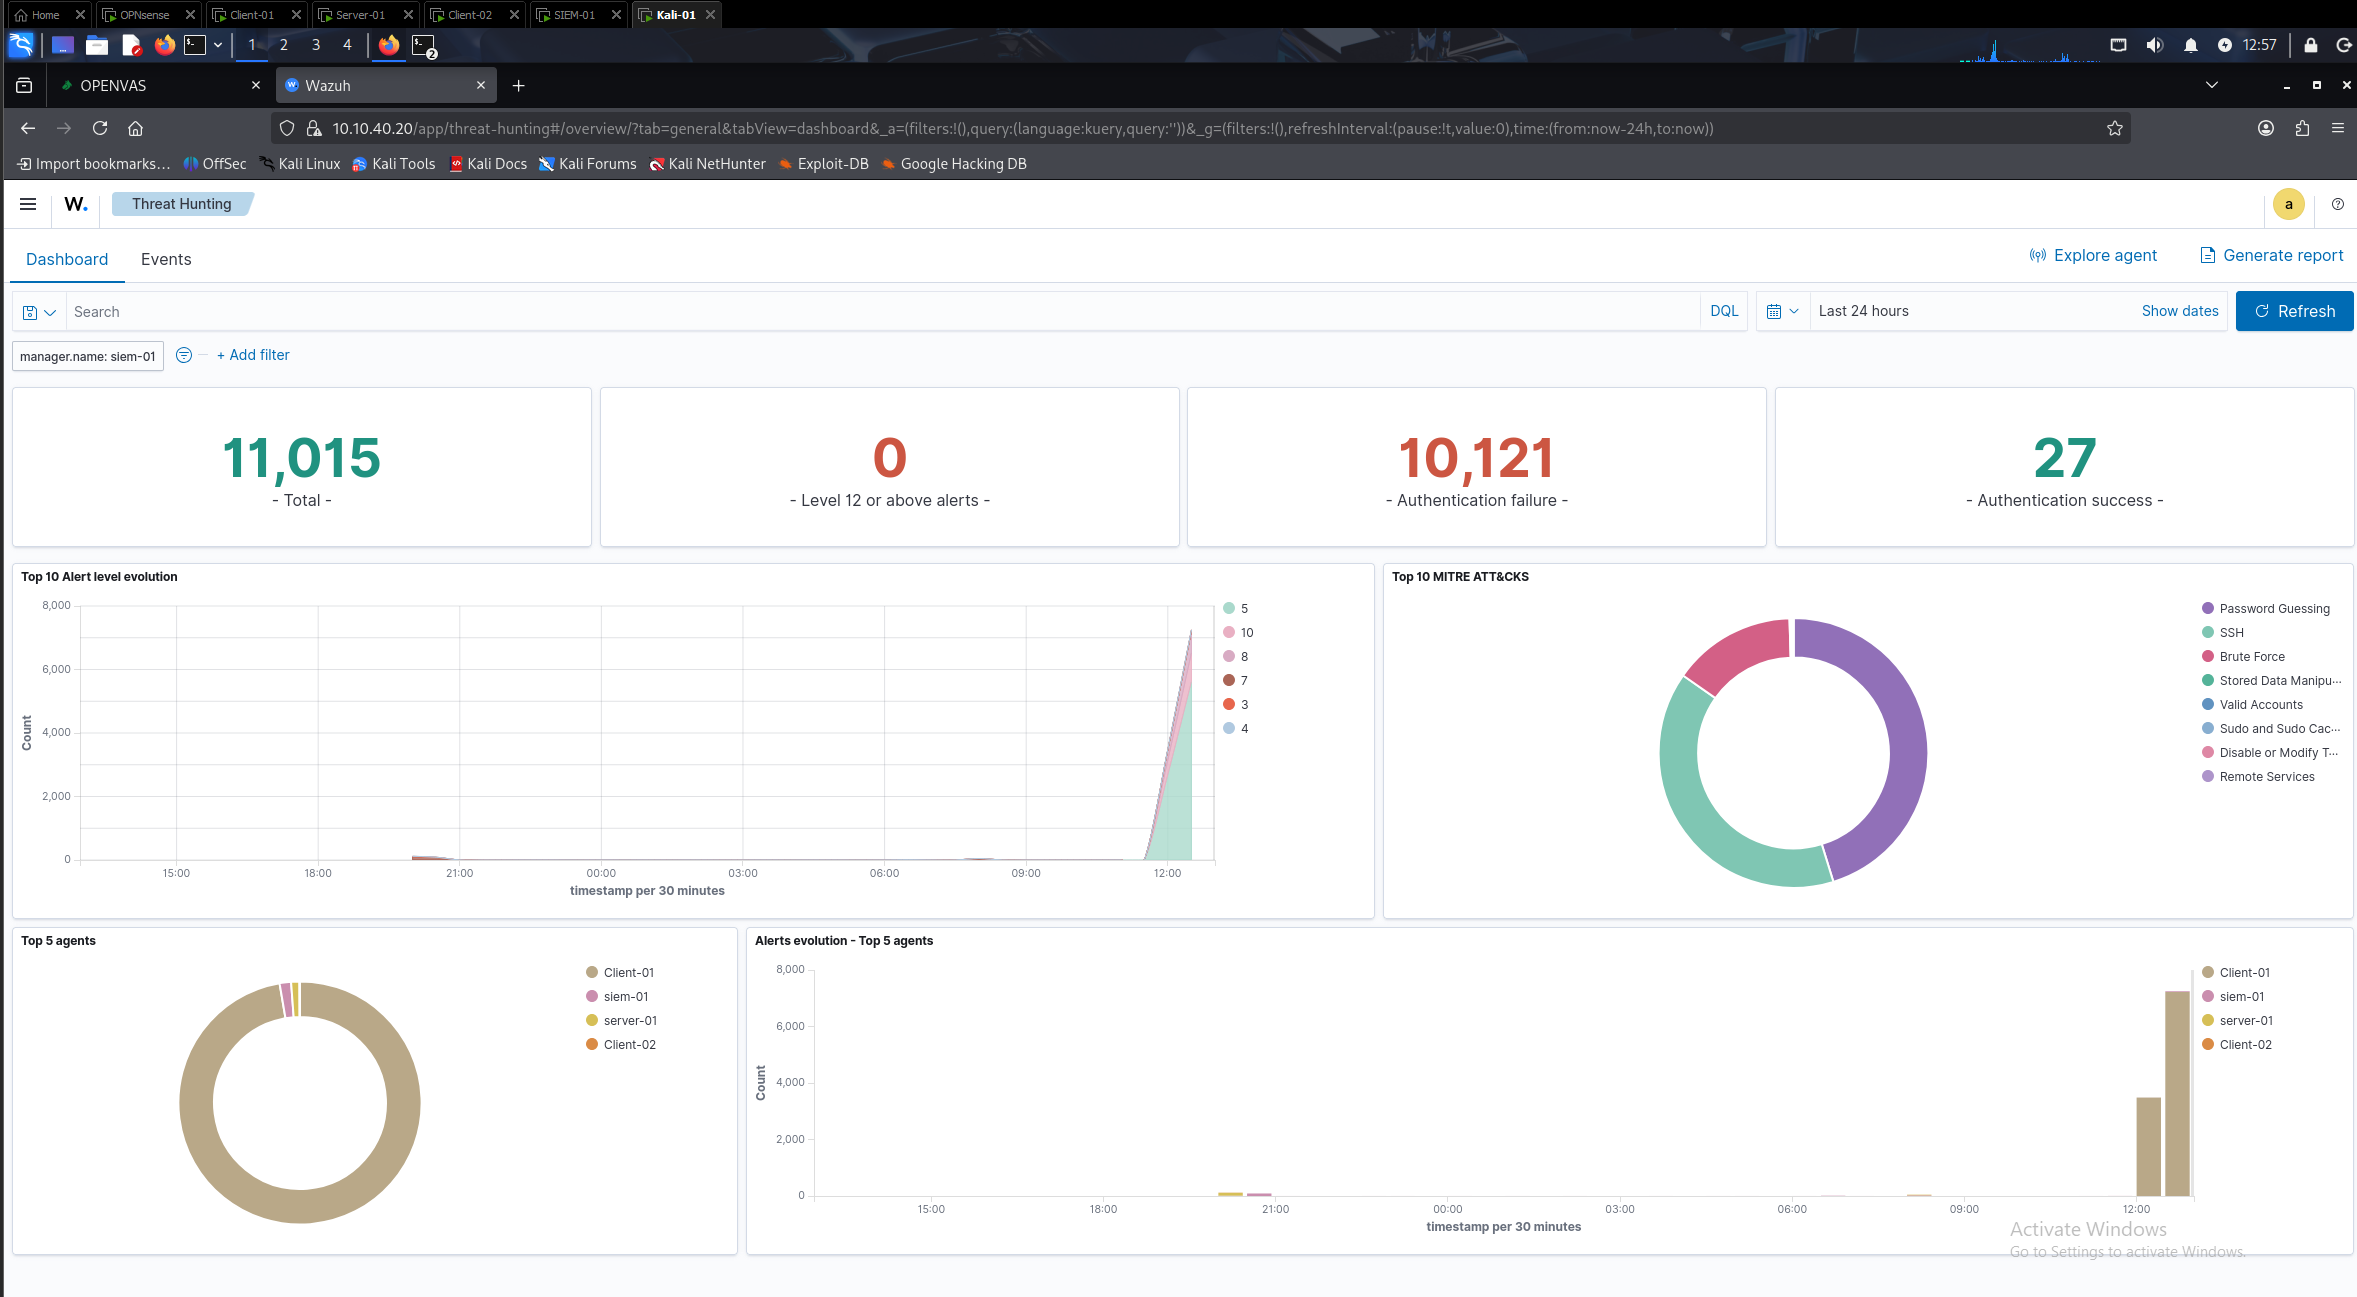
Task: Click the Wazuh W logo
Action: click(75, 205)
